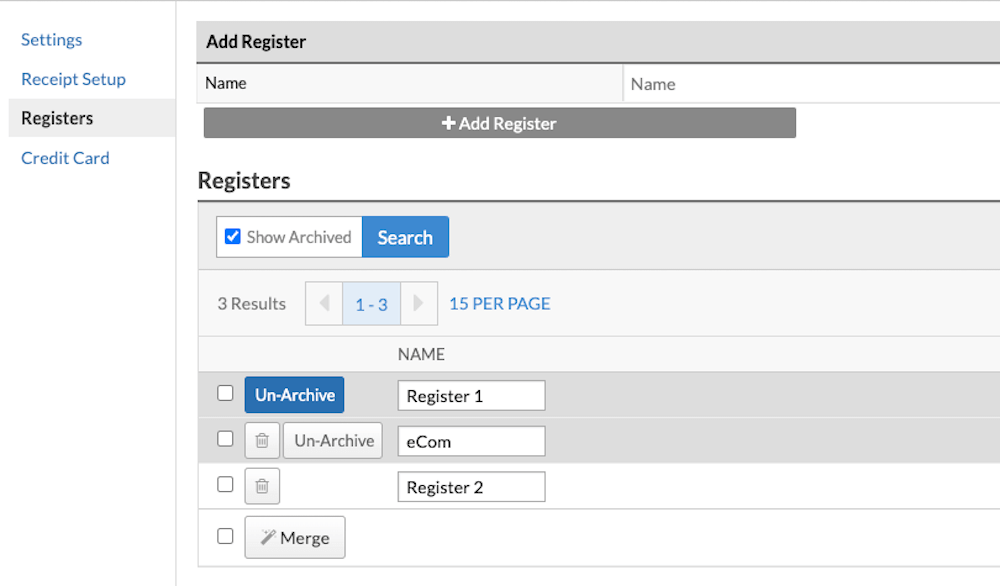This screenshot has height=586, width=1000.
Task: Go to next results page arrow
Action: coord(419,304)
